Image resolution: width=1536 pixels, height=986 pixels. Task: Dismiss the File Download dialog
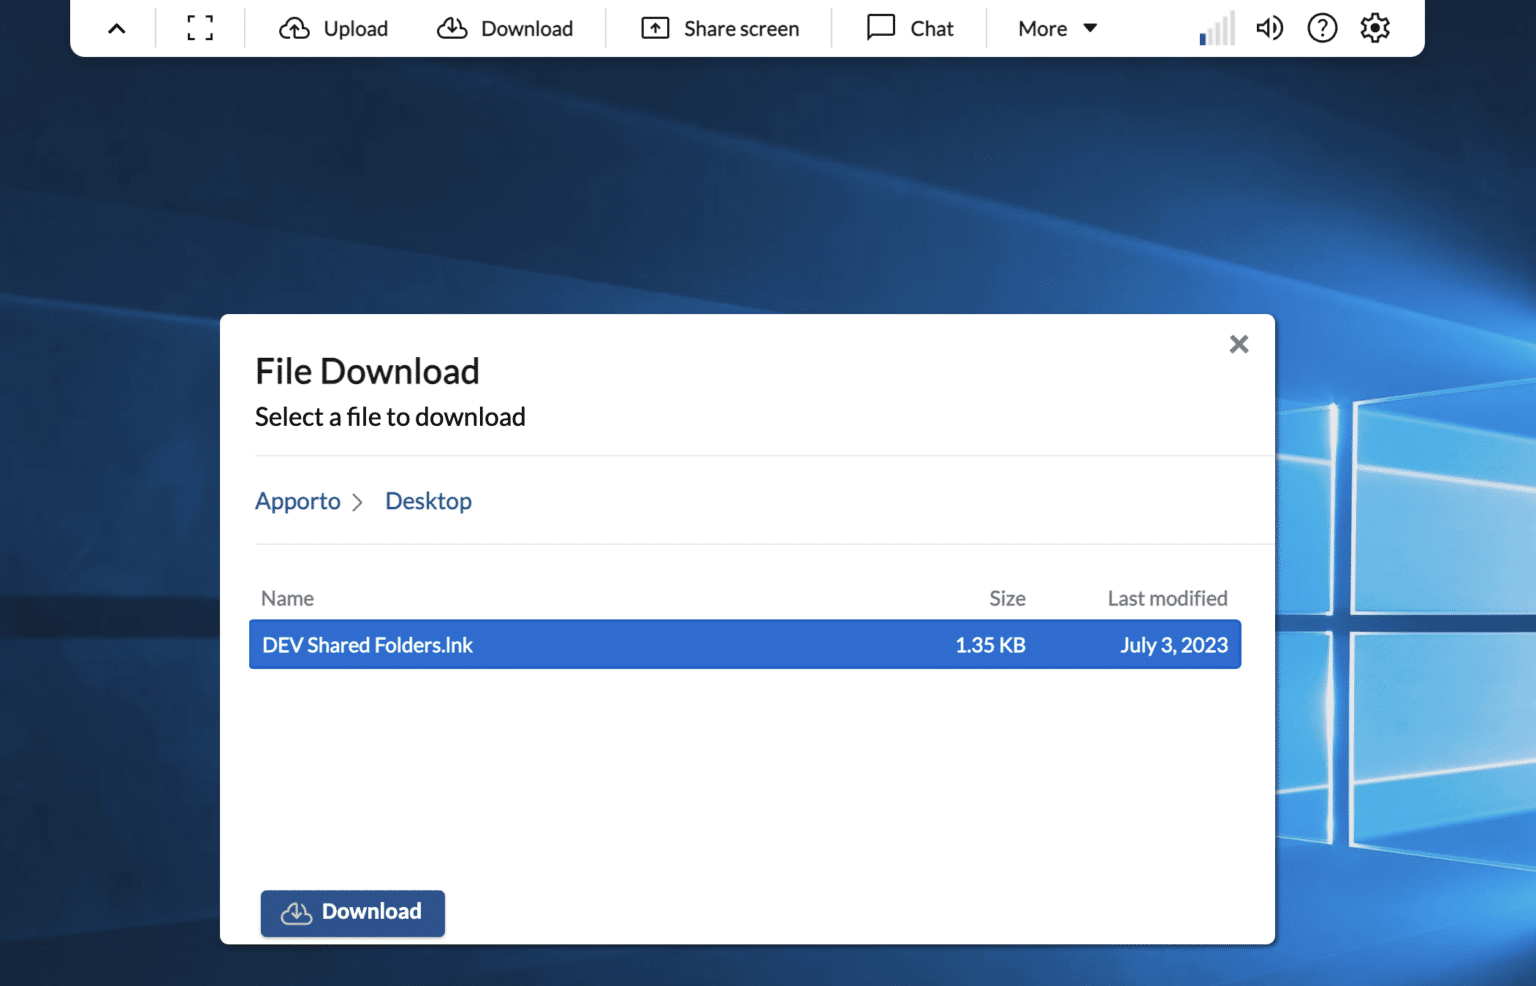pyautogui.click(x=1239, y=343)
